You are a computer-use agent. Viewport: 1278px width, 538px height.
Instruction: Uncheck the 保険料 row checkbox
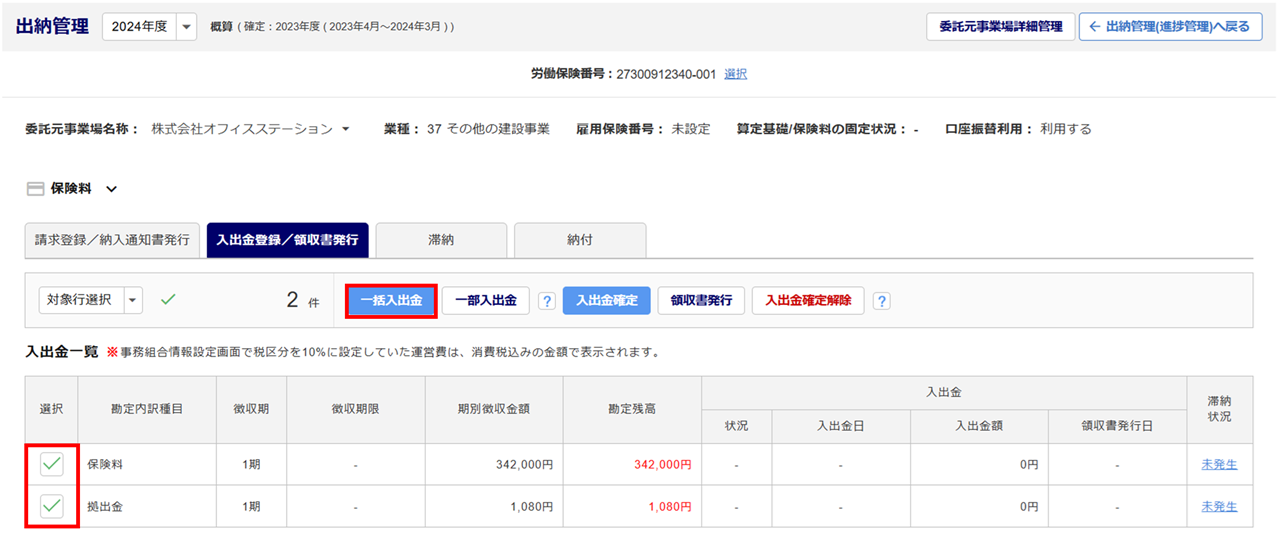(52, 464)
